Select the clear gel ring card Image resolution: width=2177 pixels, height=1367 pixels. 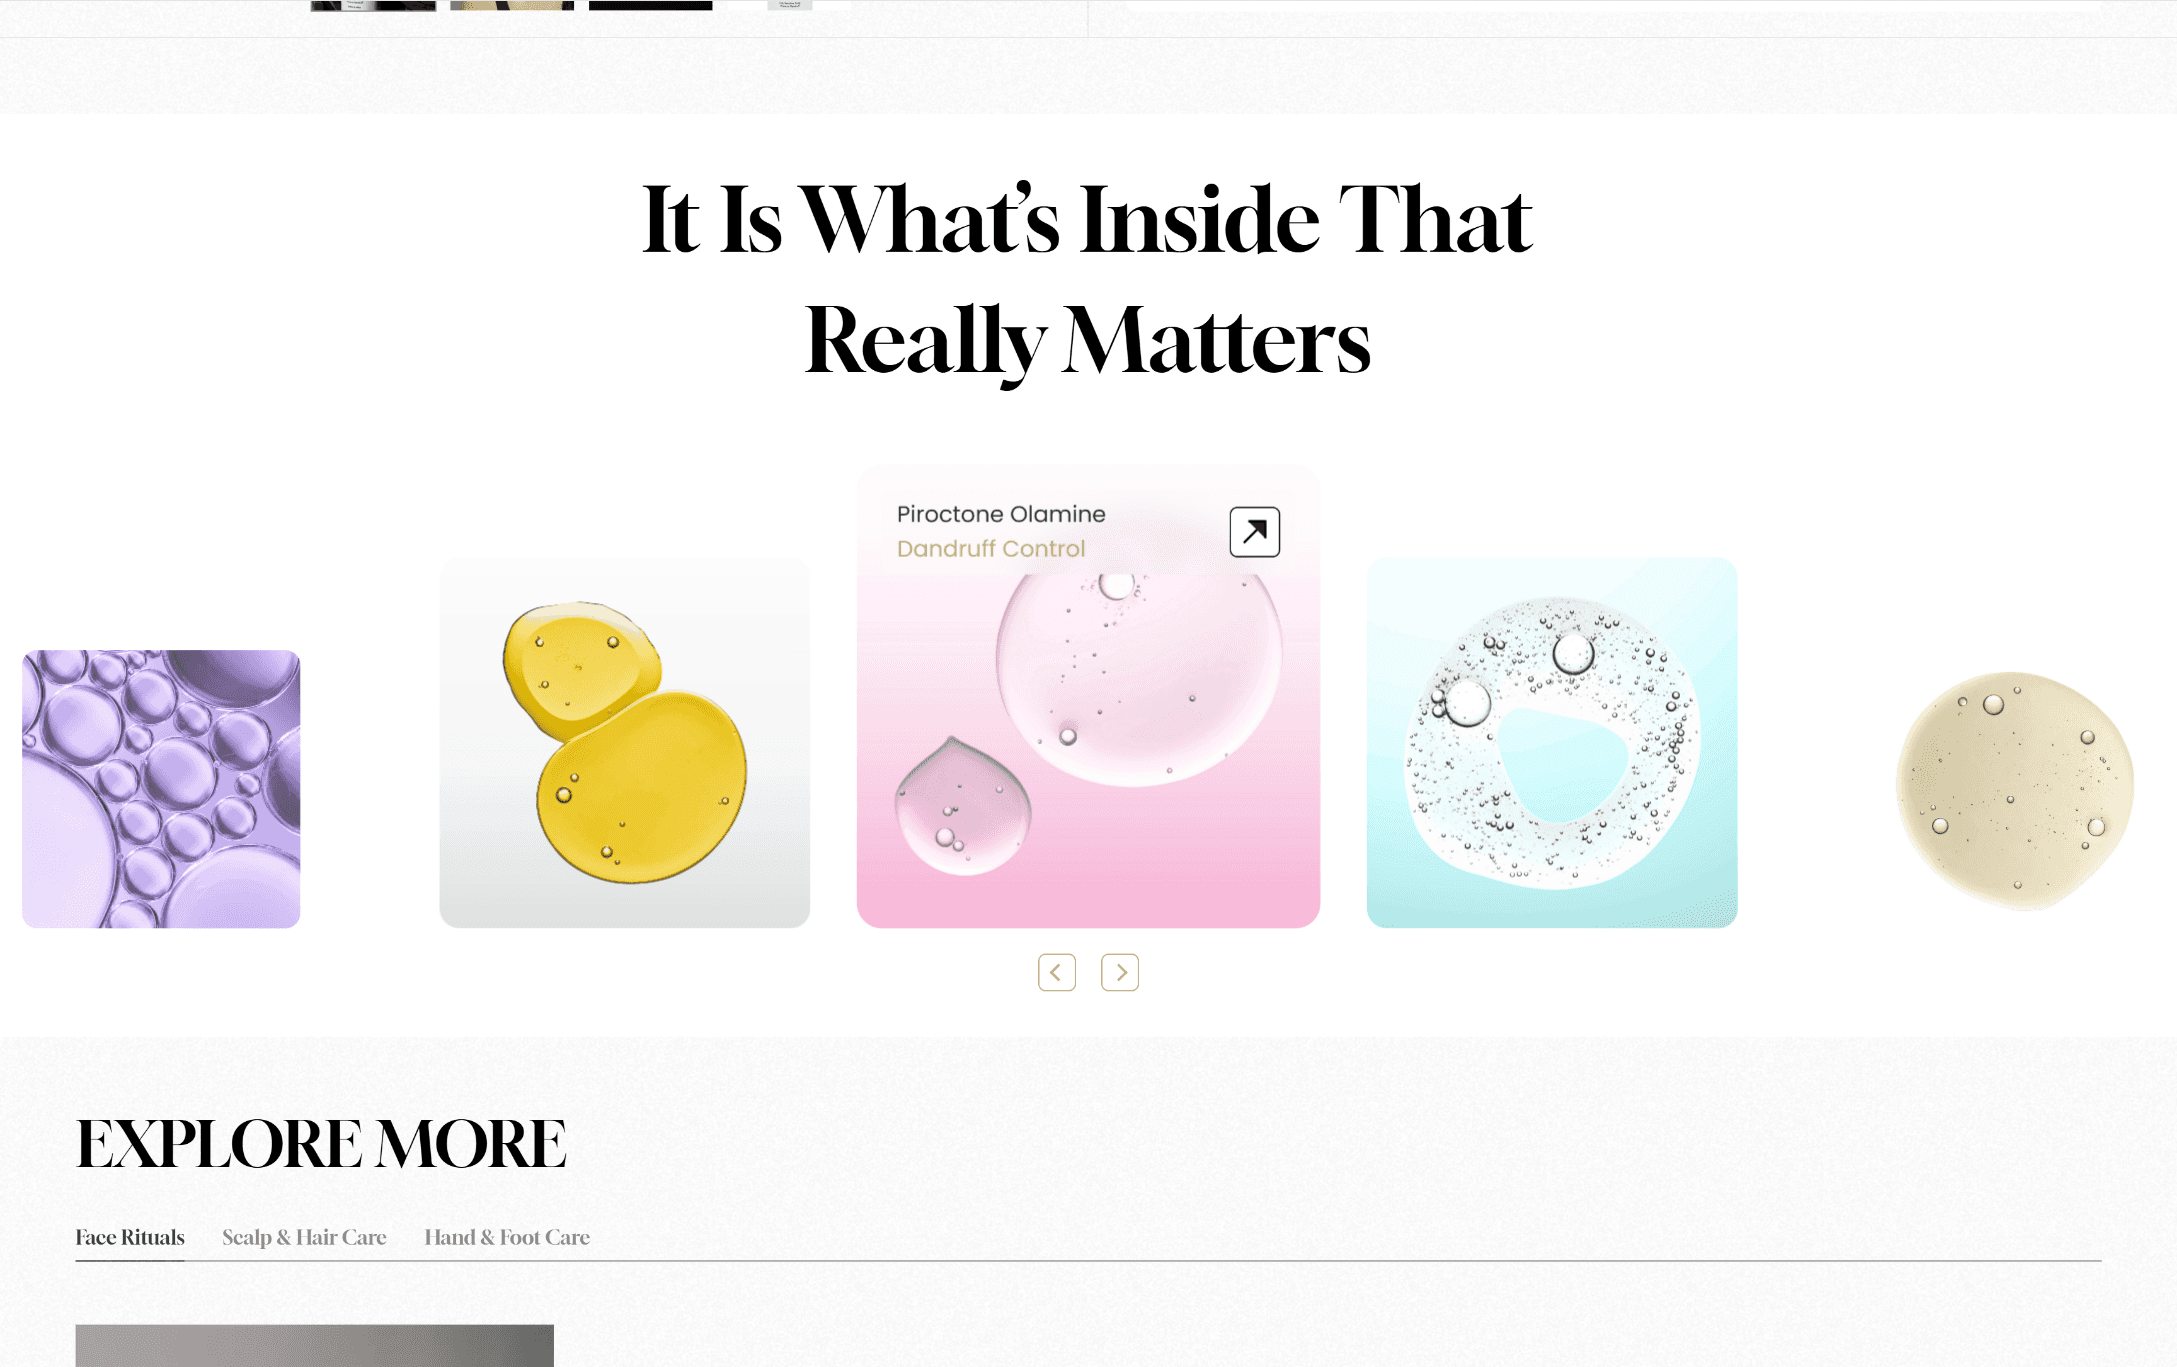point(1552,743)
